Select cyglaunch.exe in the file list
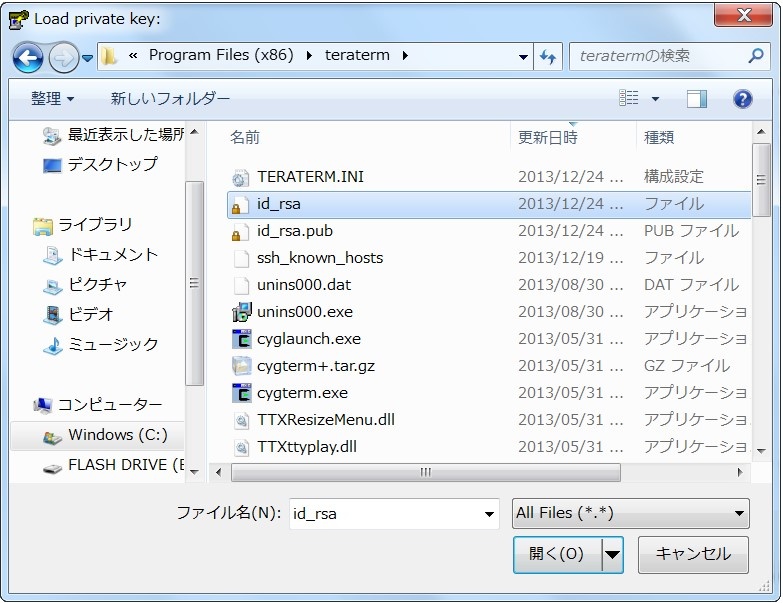783x603 pixels. coord(308,339)
